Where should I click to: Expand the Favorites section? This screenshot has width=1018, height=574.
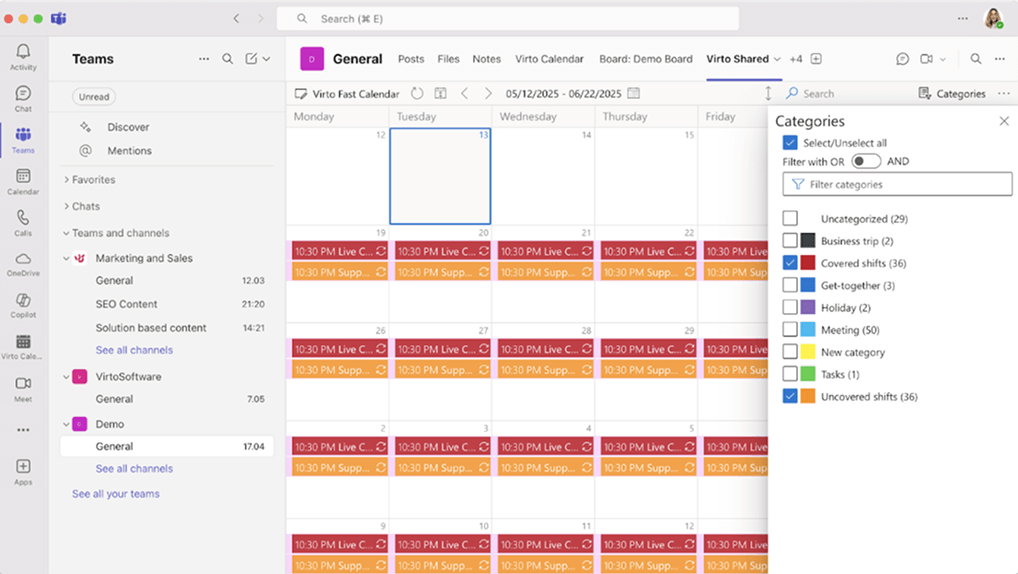pos(66,180)
